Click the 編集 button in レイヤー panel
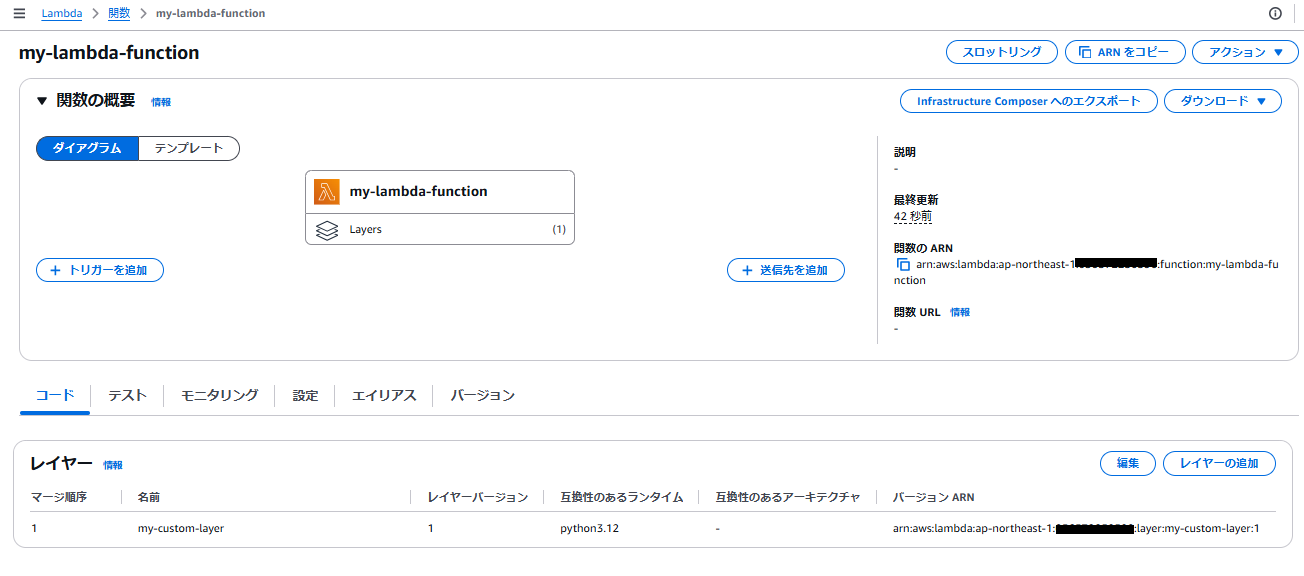This screenshot has width=1304, height=576. click(1128, 463)
